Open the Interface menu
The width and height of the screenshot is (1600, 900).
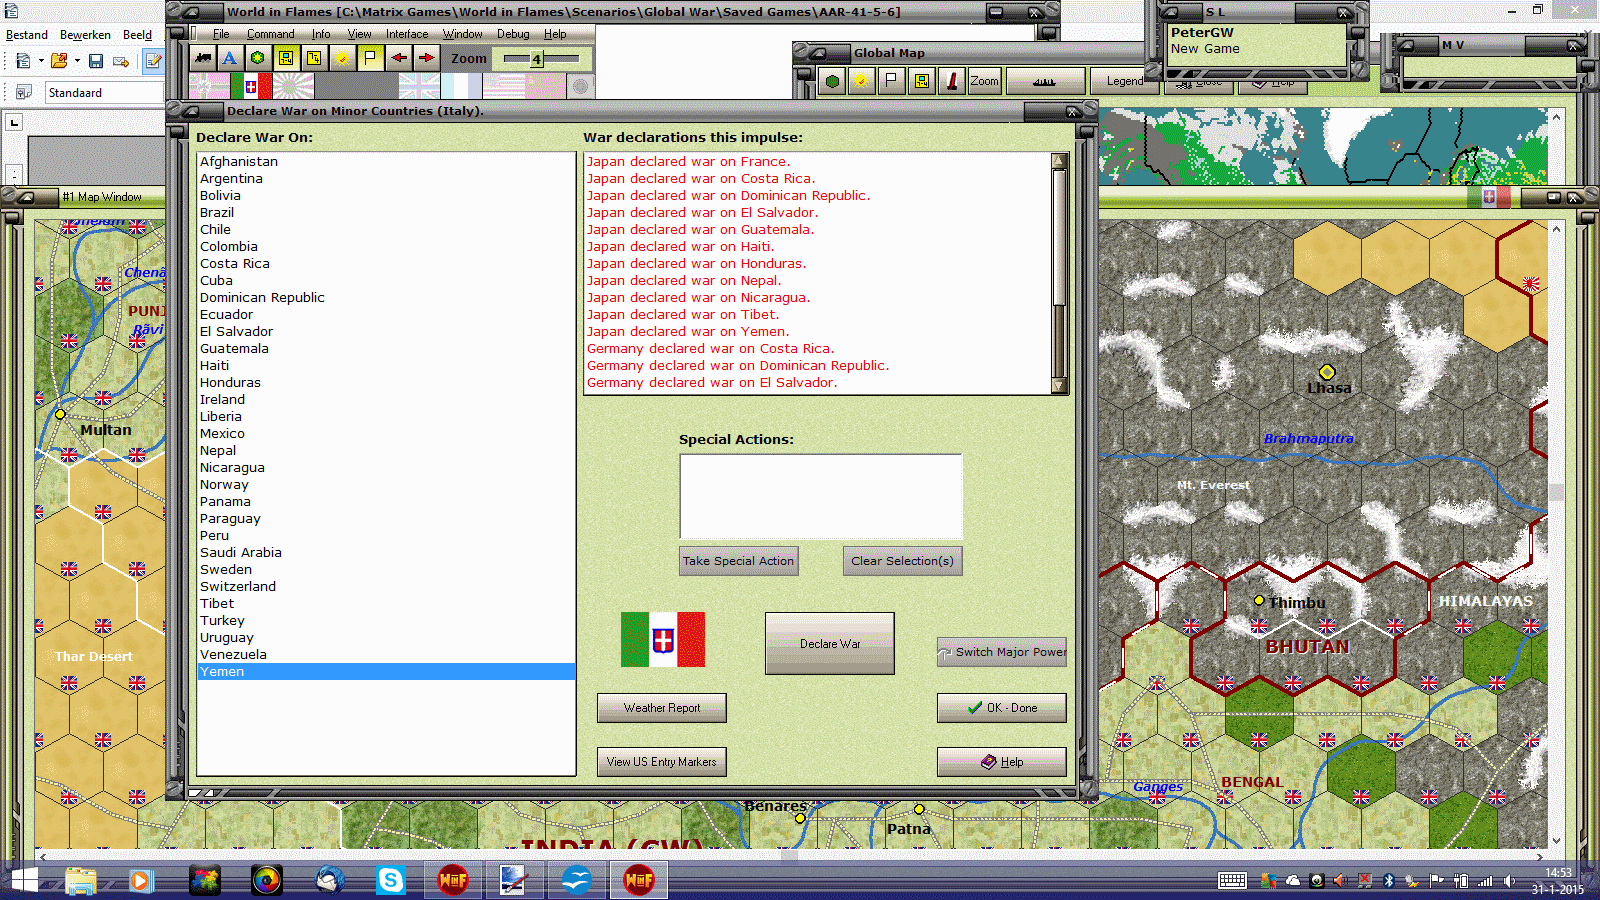pyautogui.click(x=407, y=34)
